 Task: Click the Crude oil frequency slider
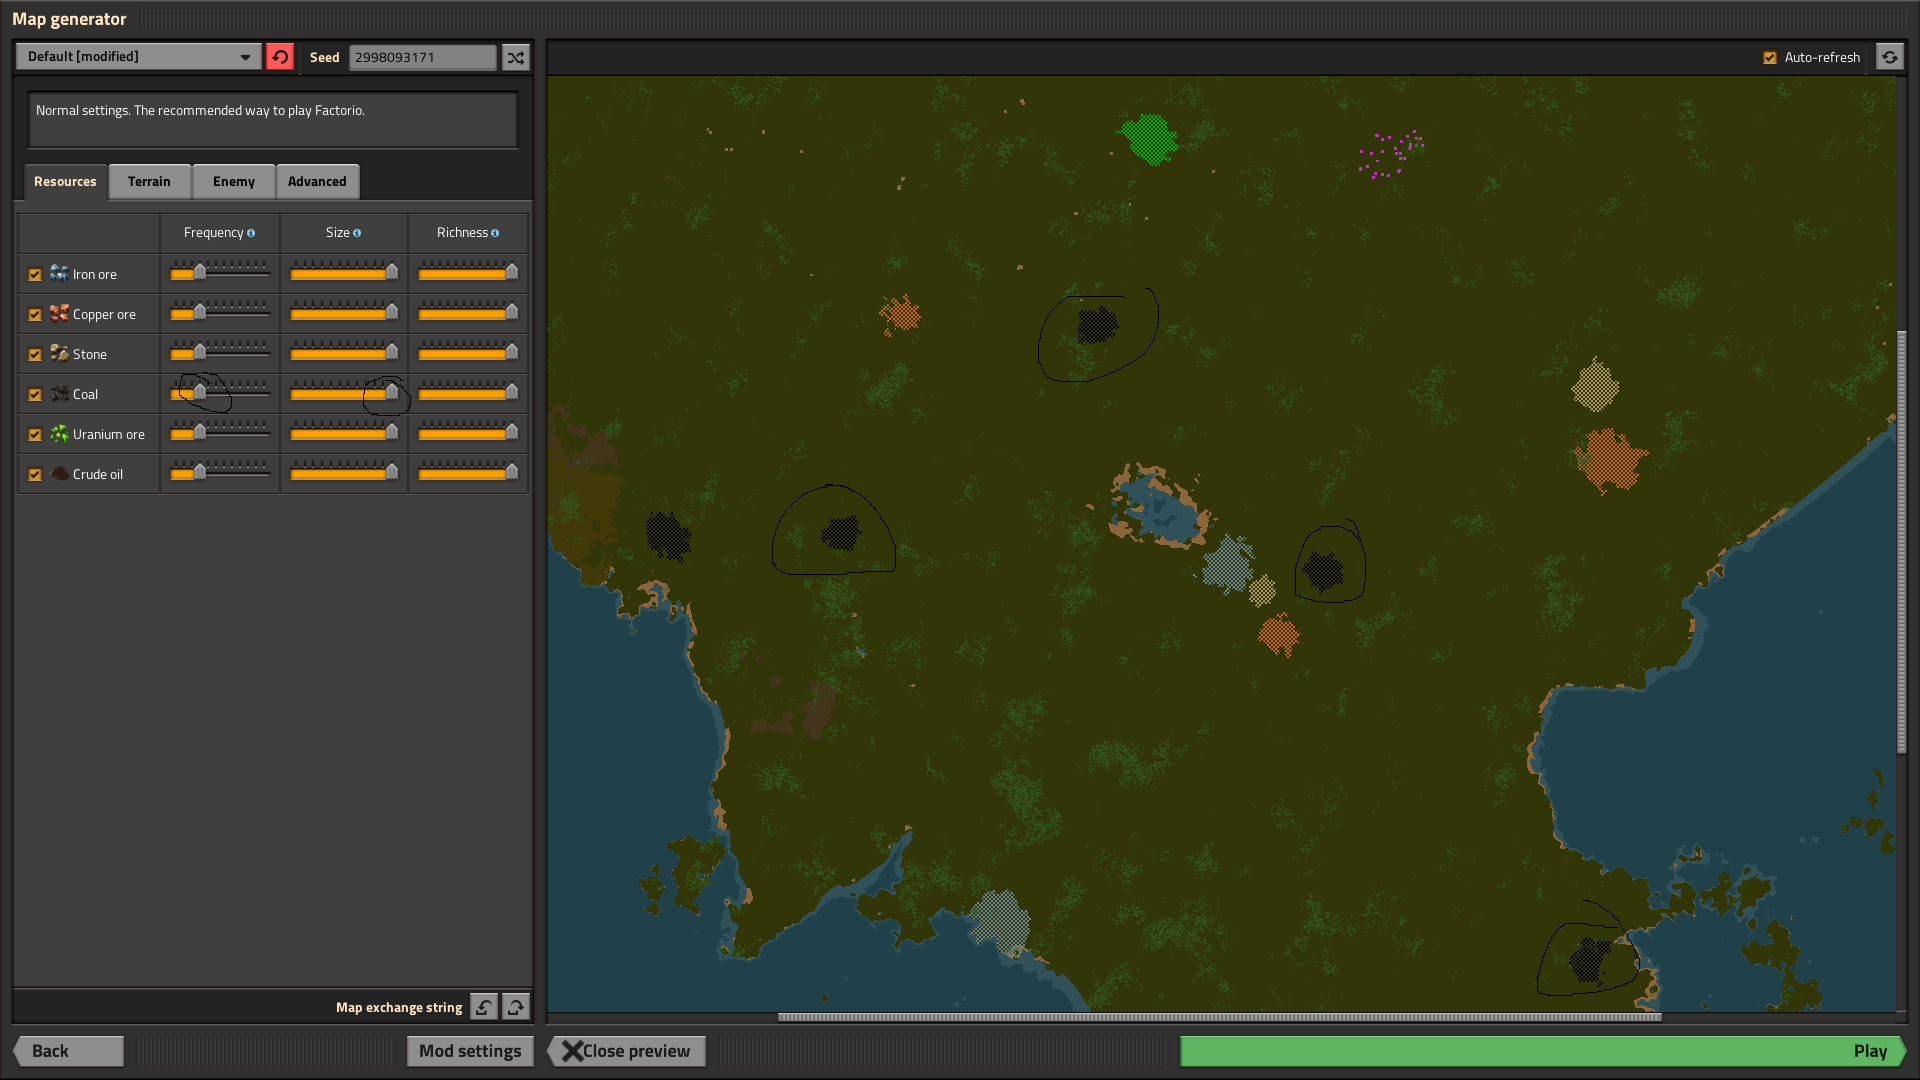pos(220,472)
